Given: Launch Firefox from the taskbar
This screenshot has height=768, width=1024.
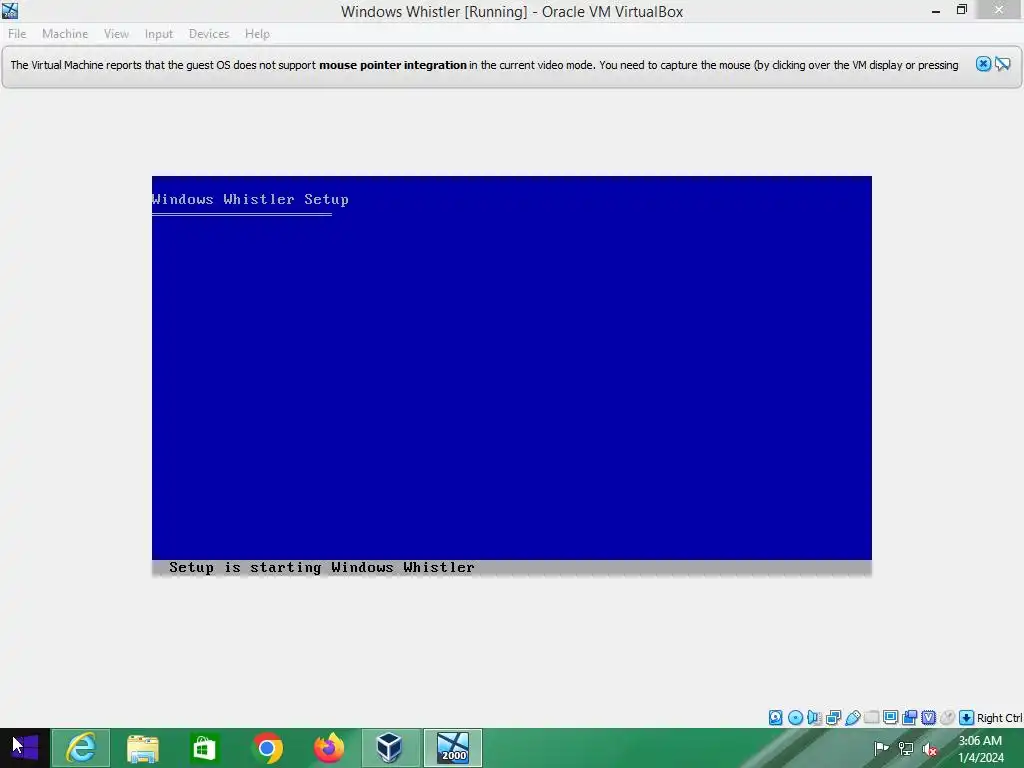Looking at the screenshot, I should click(328, 748).
